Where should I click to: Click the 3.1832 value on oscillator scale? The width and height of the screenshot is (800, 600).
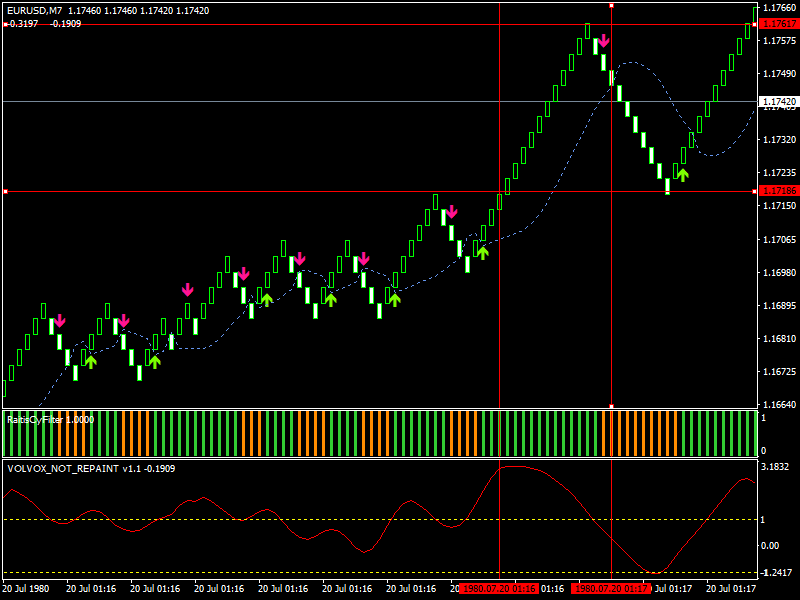[777, 467]
